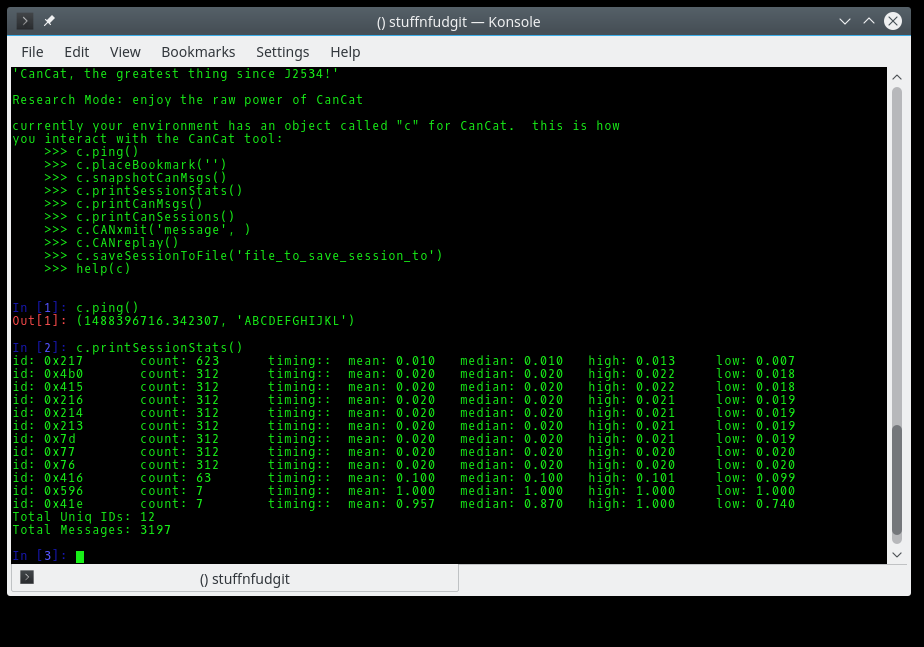Image resolution: width=924 pixels, height=647 pixels.
Task: Click the id: 0x214 row
Action: (404, 412)
